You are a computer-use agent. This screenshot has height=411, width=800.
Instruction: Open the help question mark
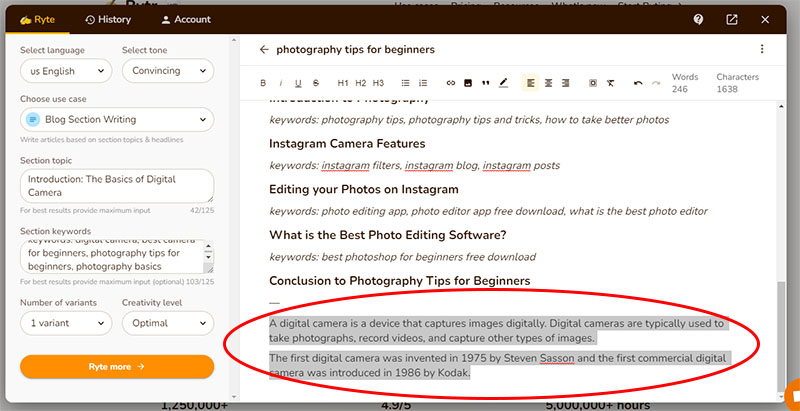(x=698, y=19)
